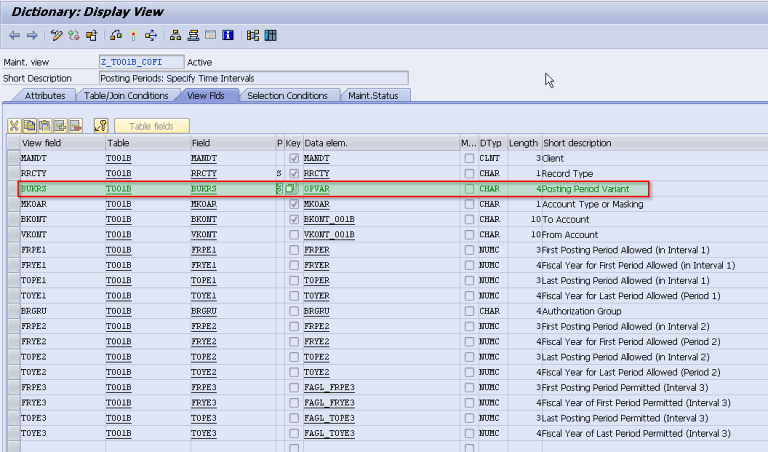
Task: Toggle the Key checkbox for MANDT row
Action: 293,158
